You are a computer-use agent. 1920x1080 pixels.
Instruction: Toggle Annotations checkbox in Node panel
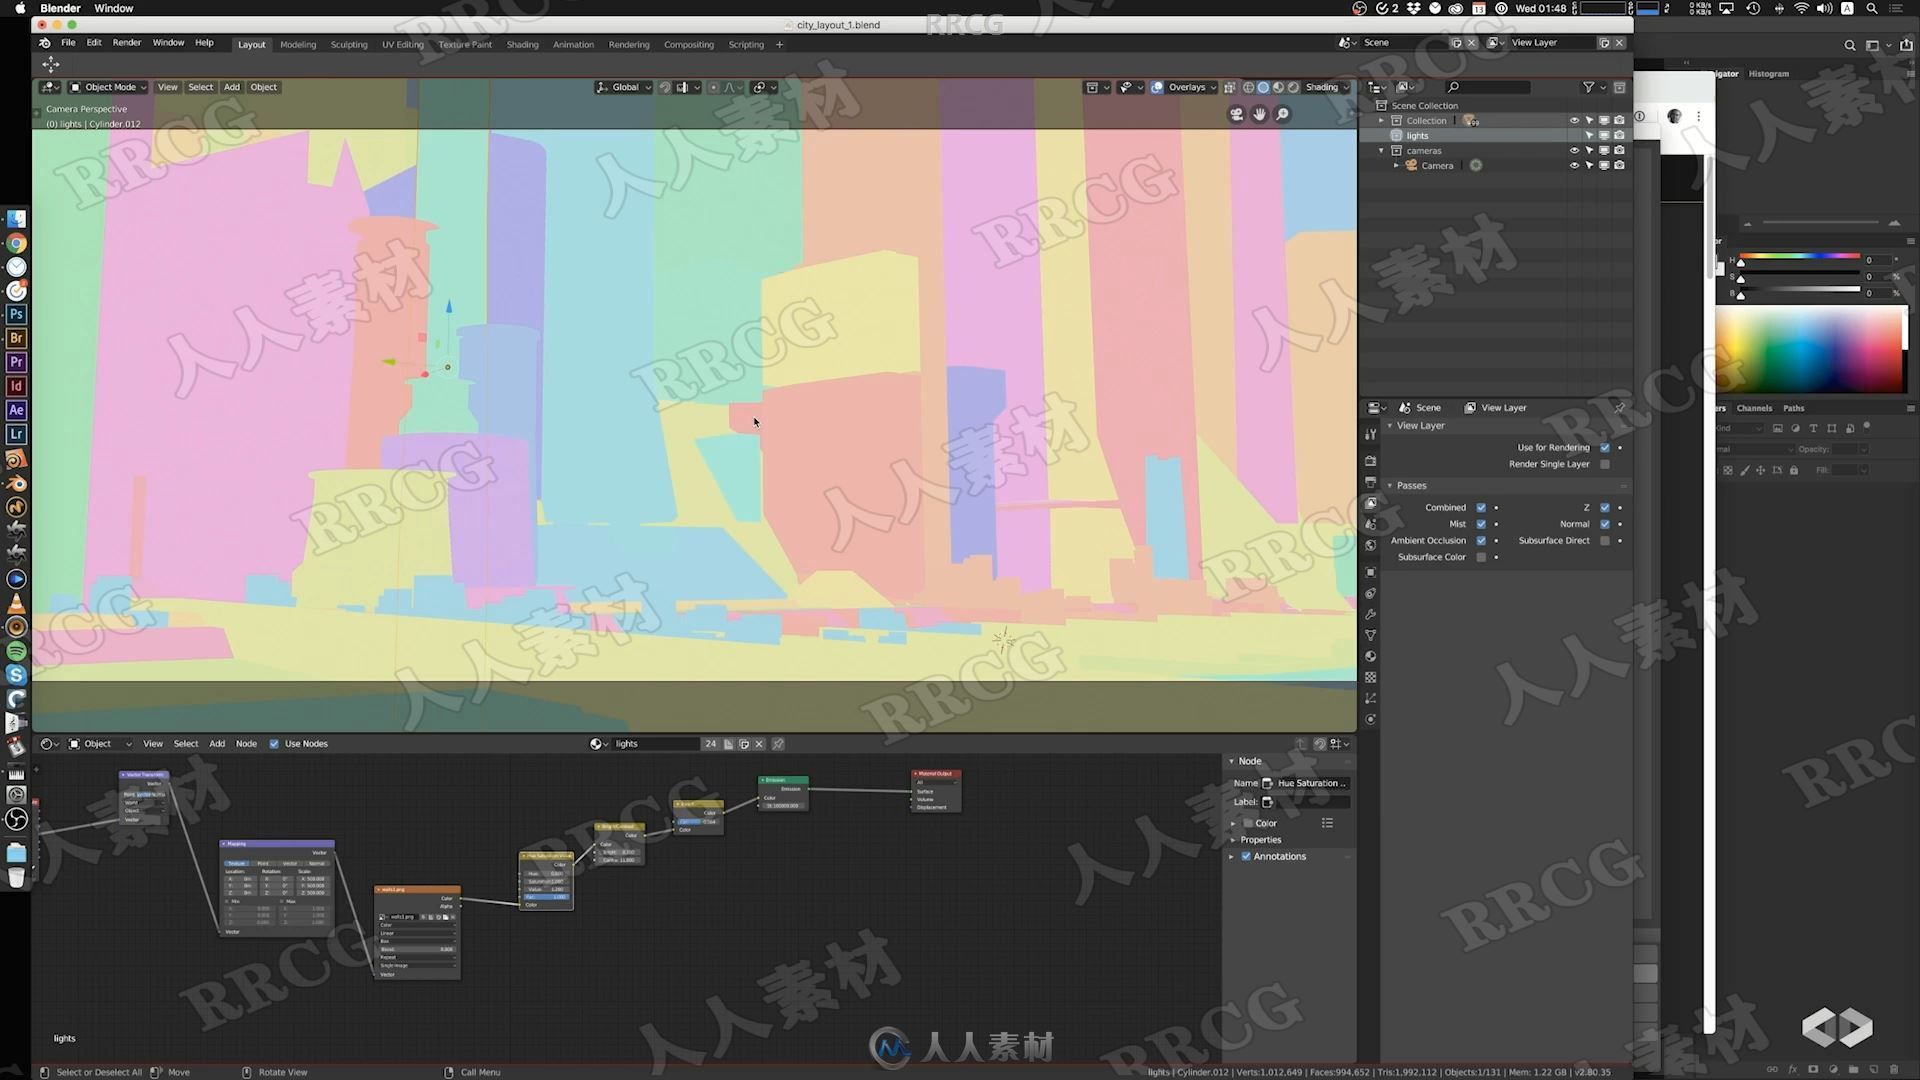pos(1246,857)
